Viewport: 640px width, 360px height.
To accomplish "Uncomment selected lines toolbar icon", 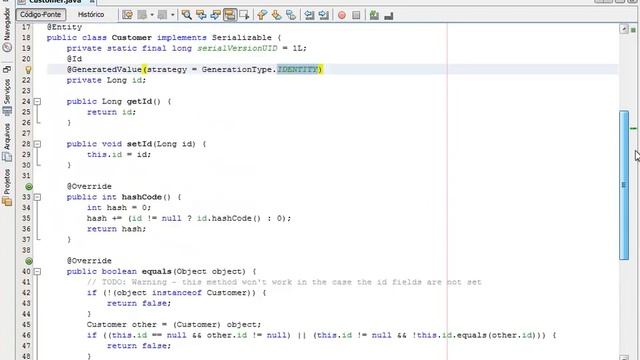I will (374, 15).
